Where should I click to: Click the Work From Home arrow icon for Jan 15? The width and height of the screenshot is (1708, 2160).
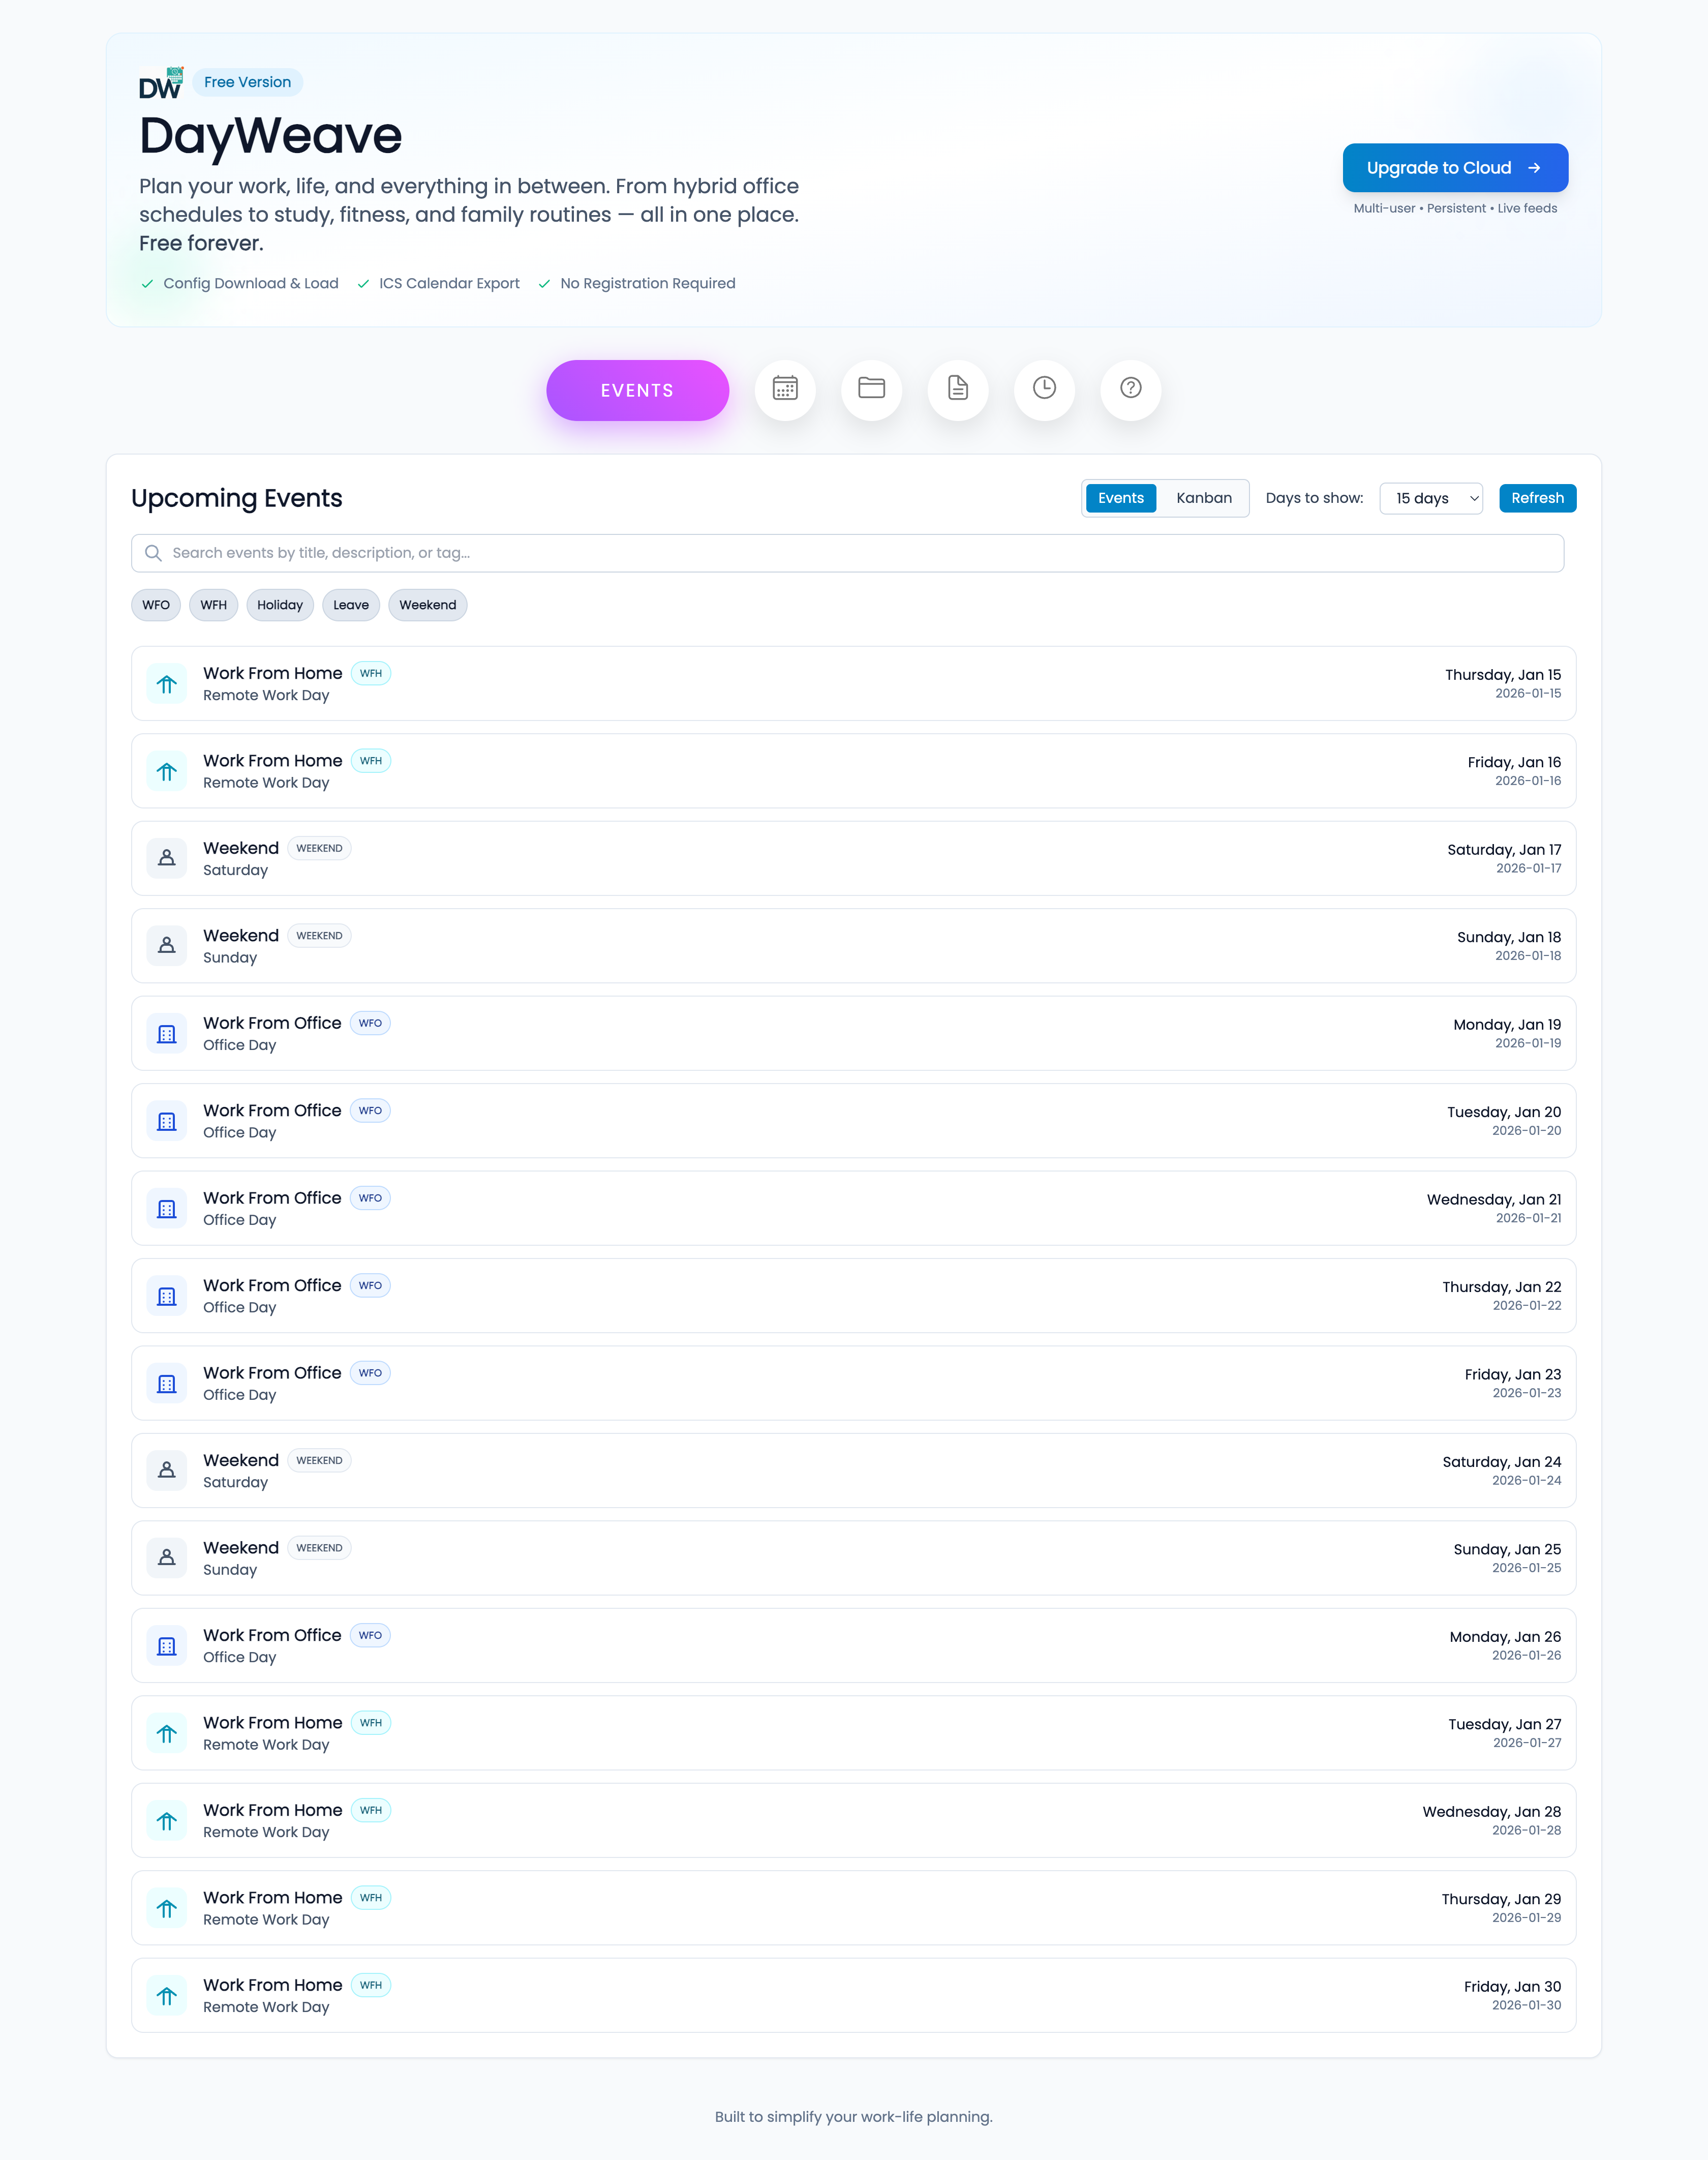pos(167,684)
